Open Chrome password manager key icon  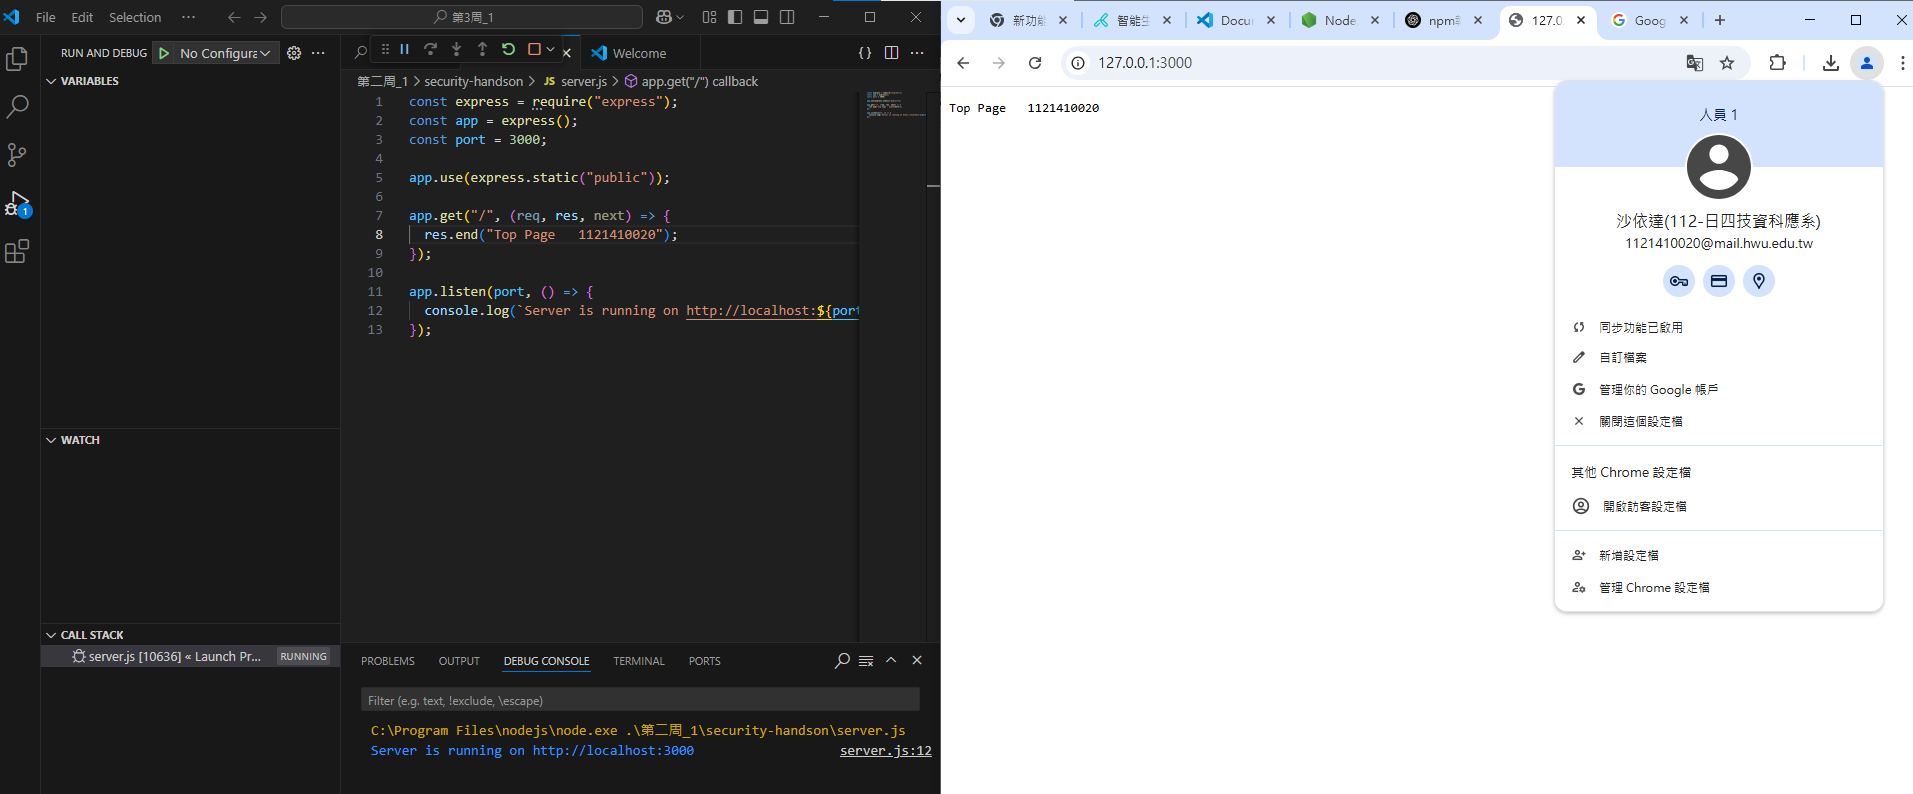[x=1678, y=281]
